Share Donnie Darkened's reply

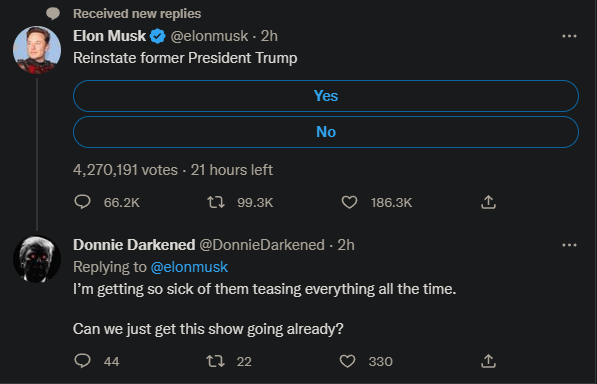coord(488,361)
